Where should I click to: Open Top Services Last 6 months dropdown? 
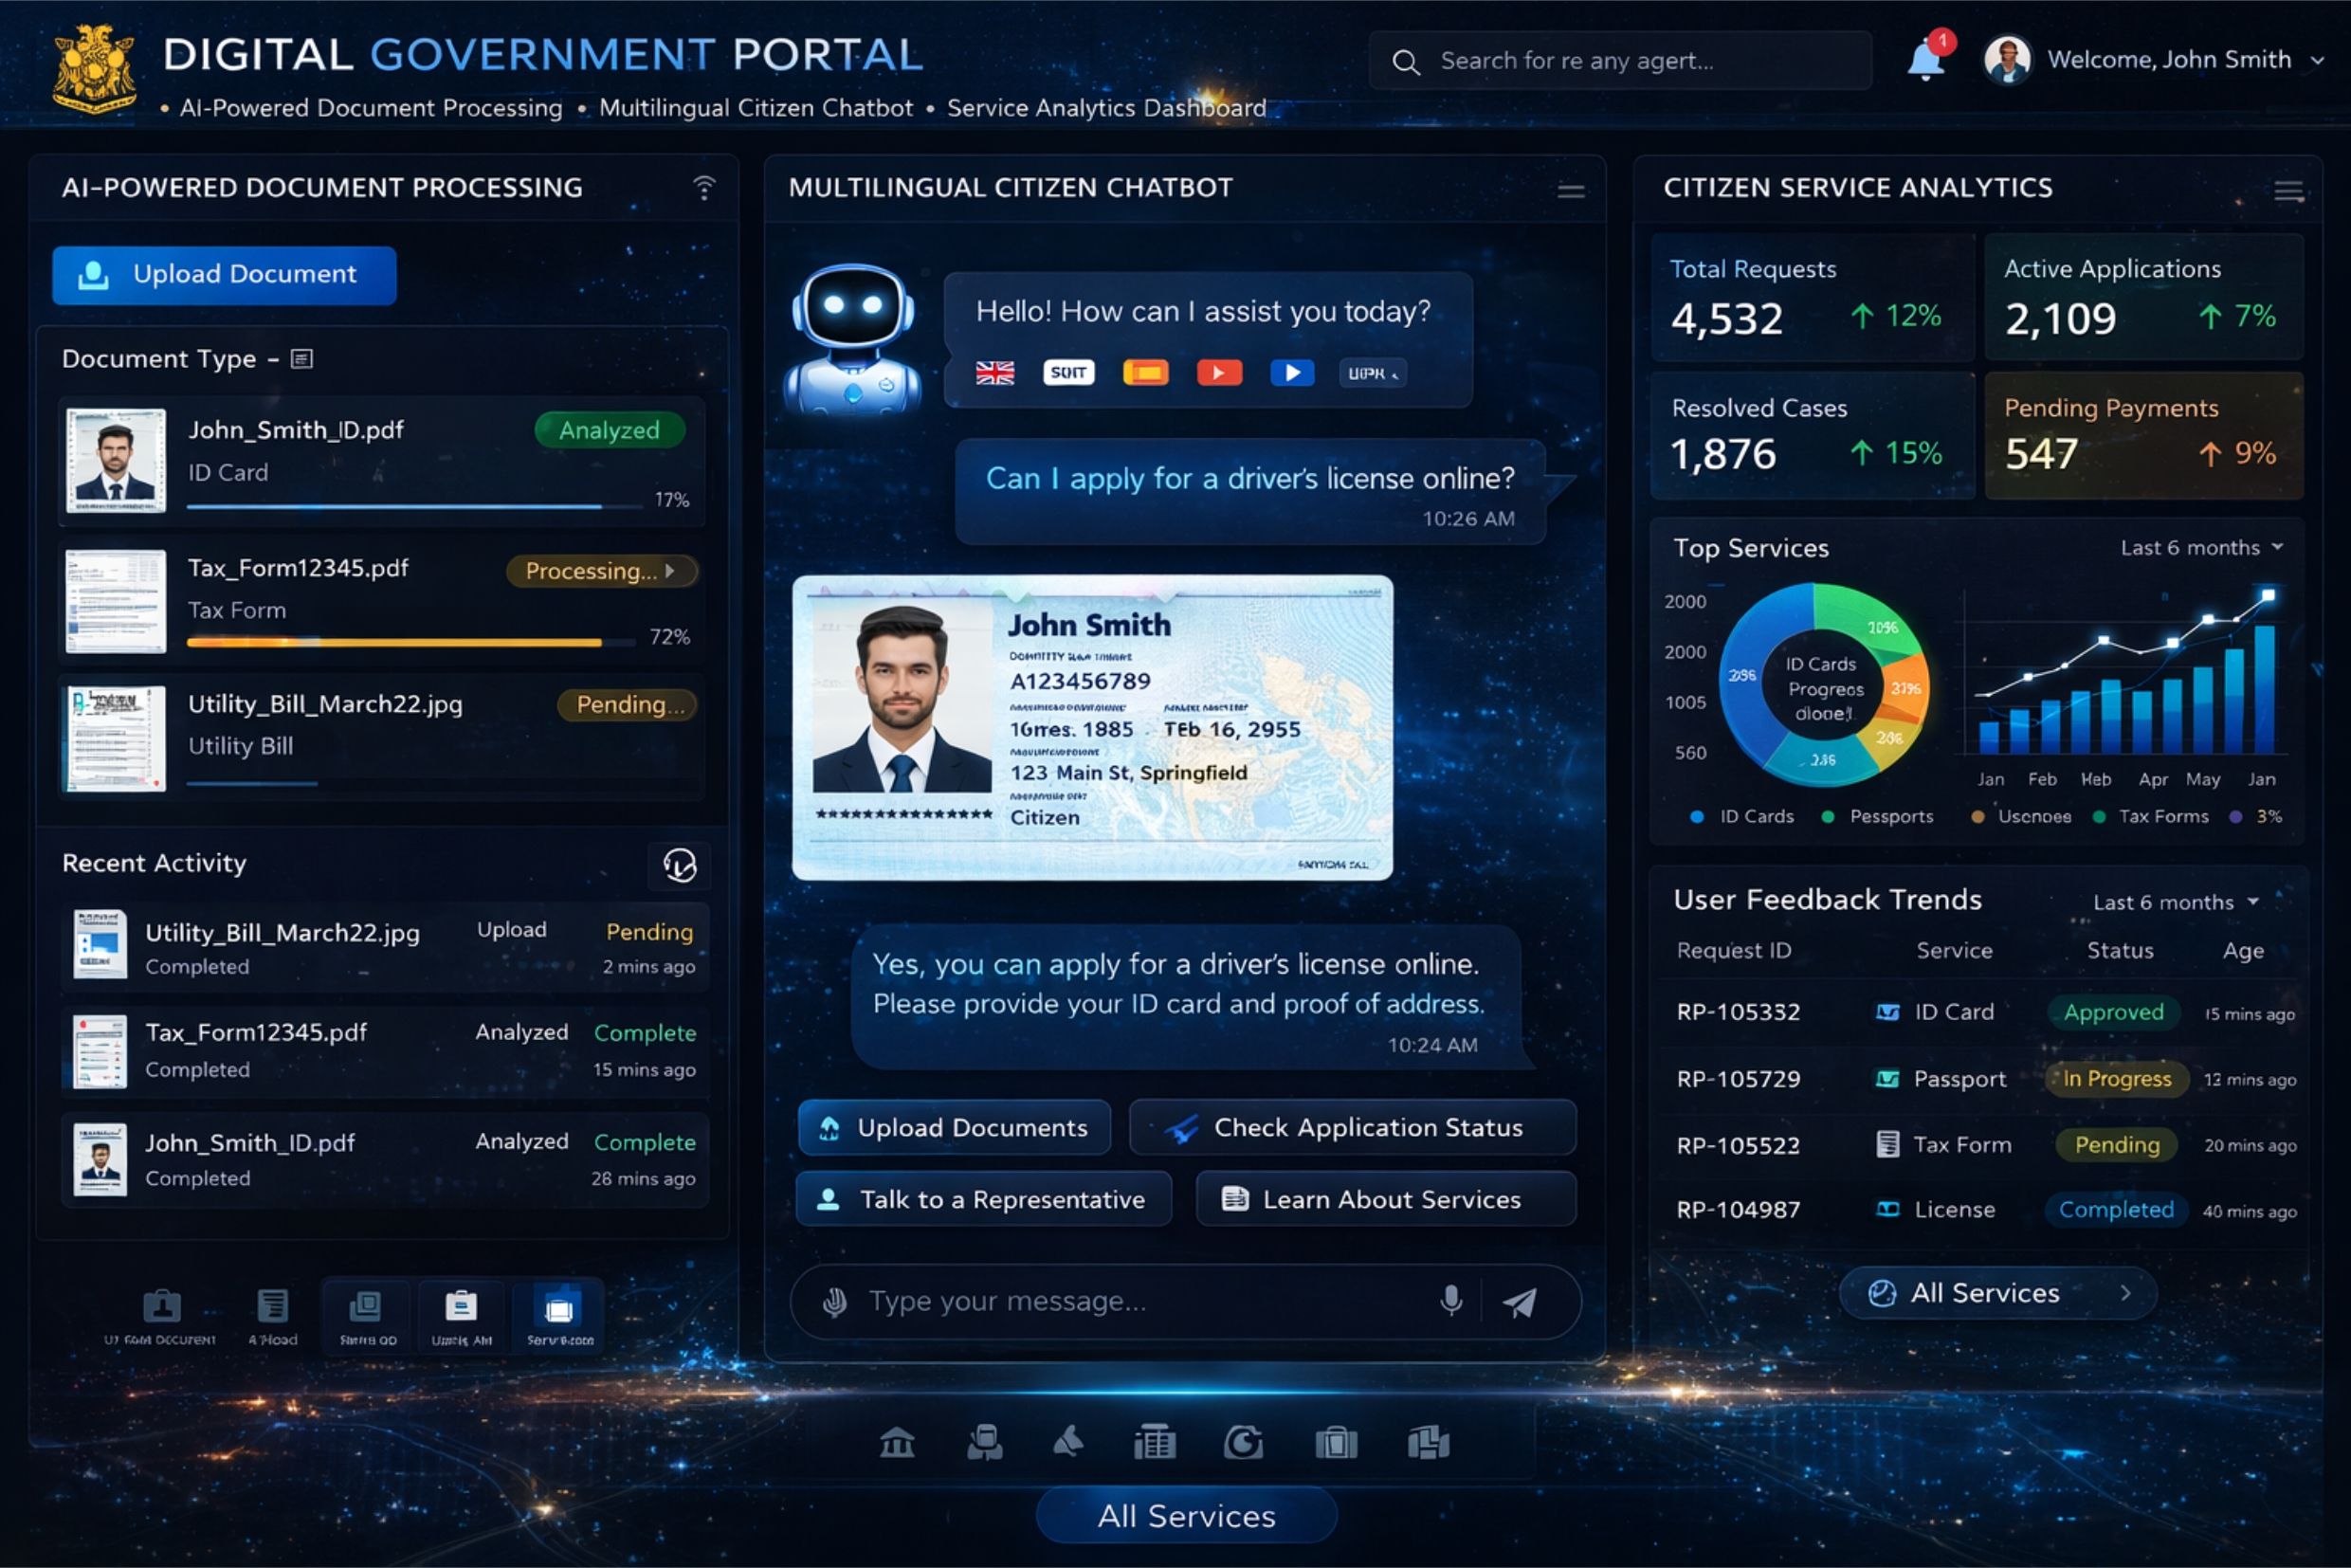click(x=2202, y=547)
